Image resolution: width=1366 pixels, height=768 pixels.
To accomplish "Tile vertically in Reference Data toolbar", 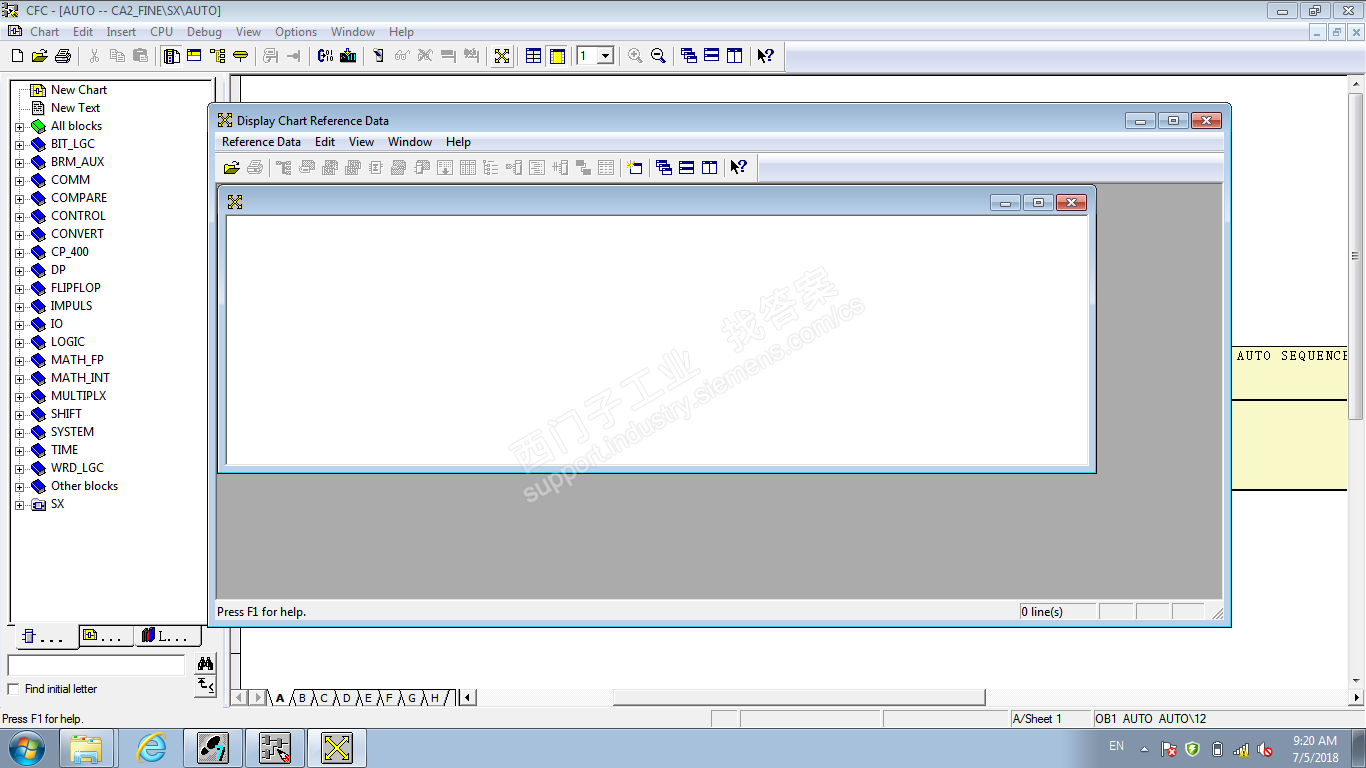I will tap(710, 168).
